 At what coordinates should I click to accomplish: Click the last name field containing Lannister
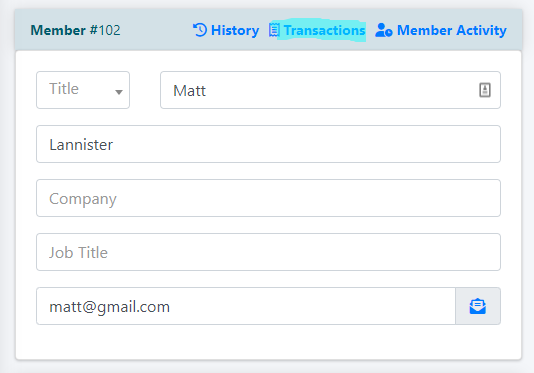pyautogui.click(x=268, y=144)
